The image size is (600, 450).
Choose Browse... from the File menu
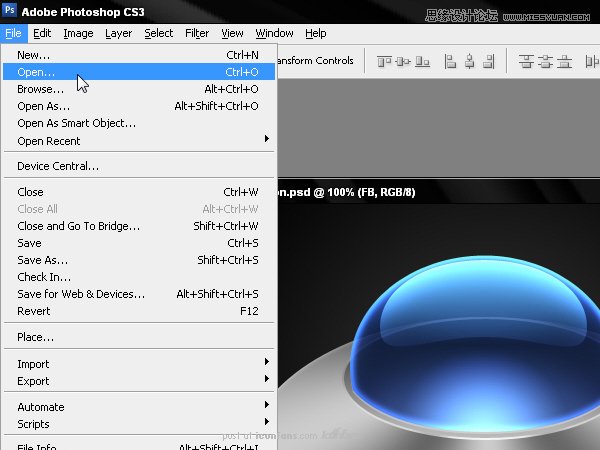click(139, 89)
